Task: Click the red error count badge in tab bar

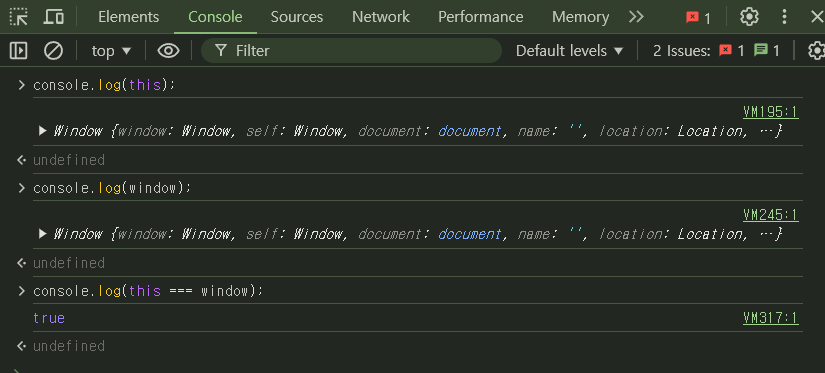Action: (698, 18)
